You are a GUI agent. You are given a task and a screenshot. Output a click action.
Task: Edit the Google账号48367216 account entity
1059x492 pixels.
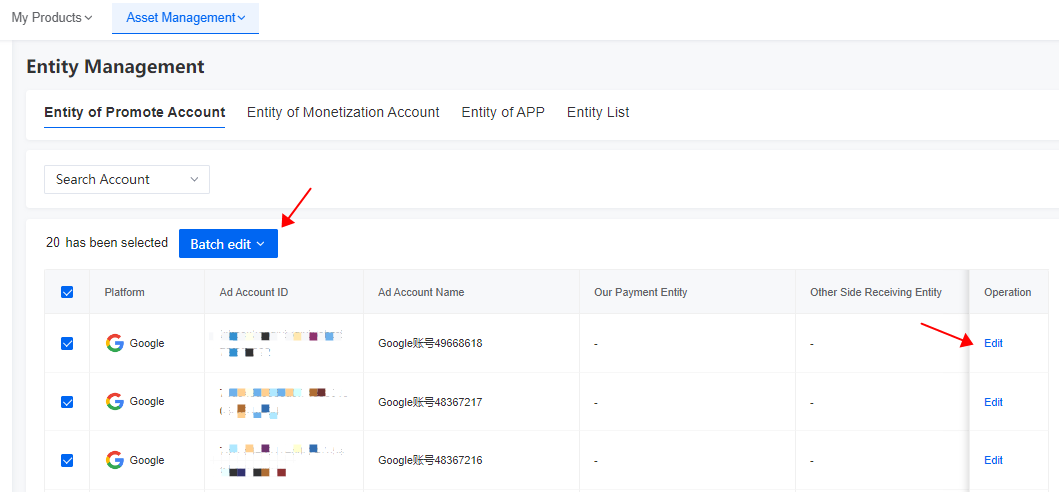[993, 460]
